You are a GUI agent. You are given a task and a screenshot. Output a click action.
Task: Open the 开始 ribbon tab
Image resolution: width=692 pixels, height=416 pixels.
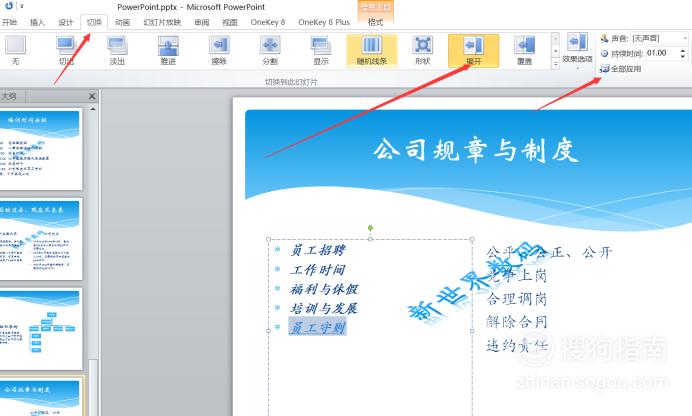(x=9, y=22)
